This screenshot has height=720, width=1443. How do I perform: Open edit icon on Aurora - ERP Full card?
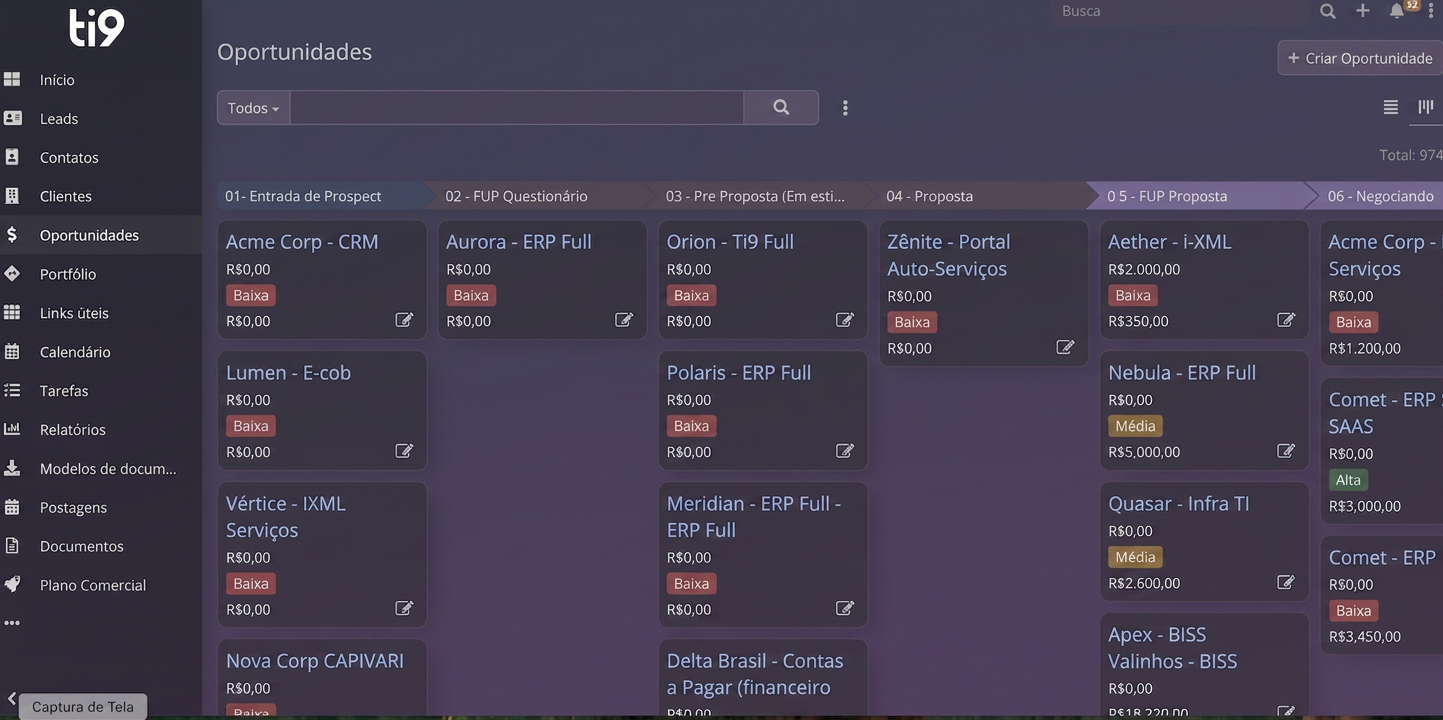(624, 320)
